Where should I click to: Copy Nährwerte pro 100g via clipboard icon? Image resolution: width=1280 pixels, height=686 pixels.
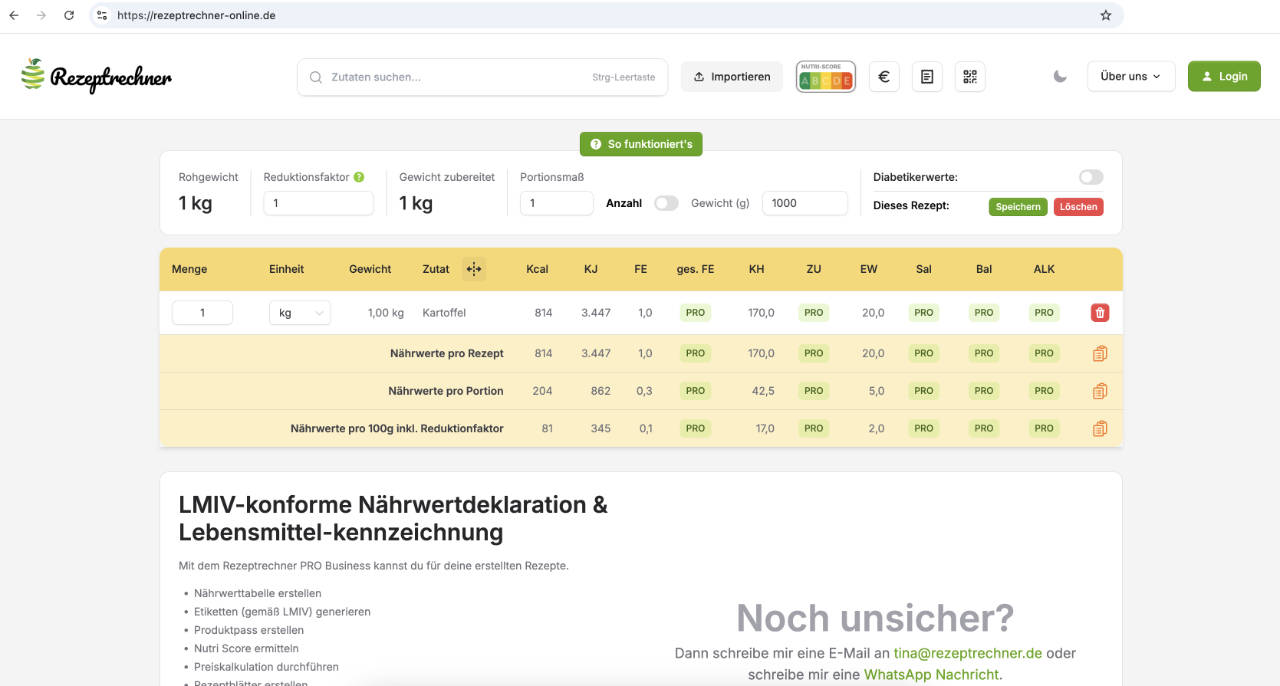pos(1100,428)
